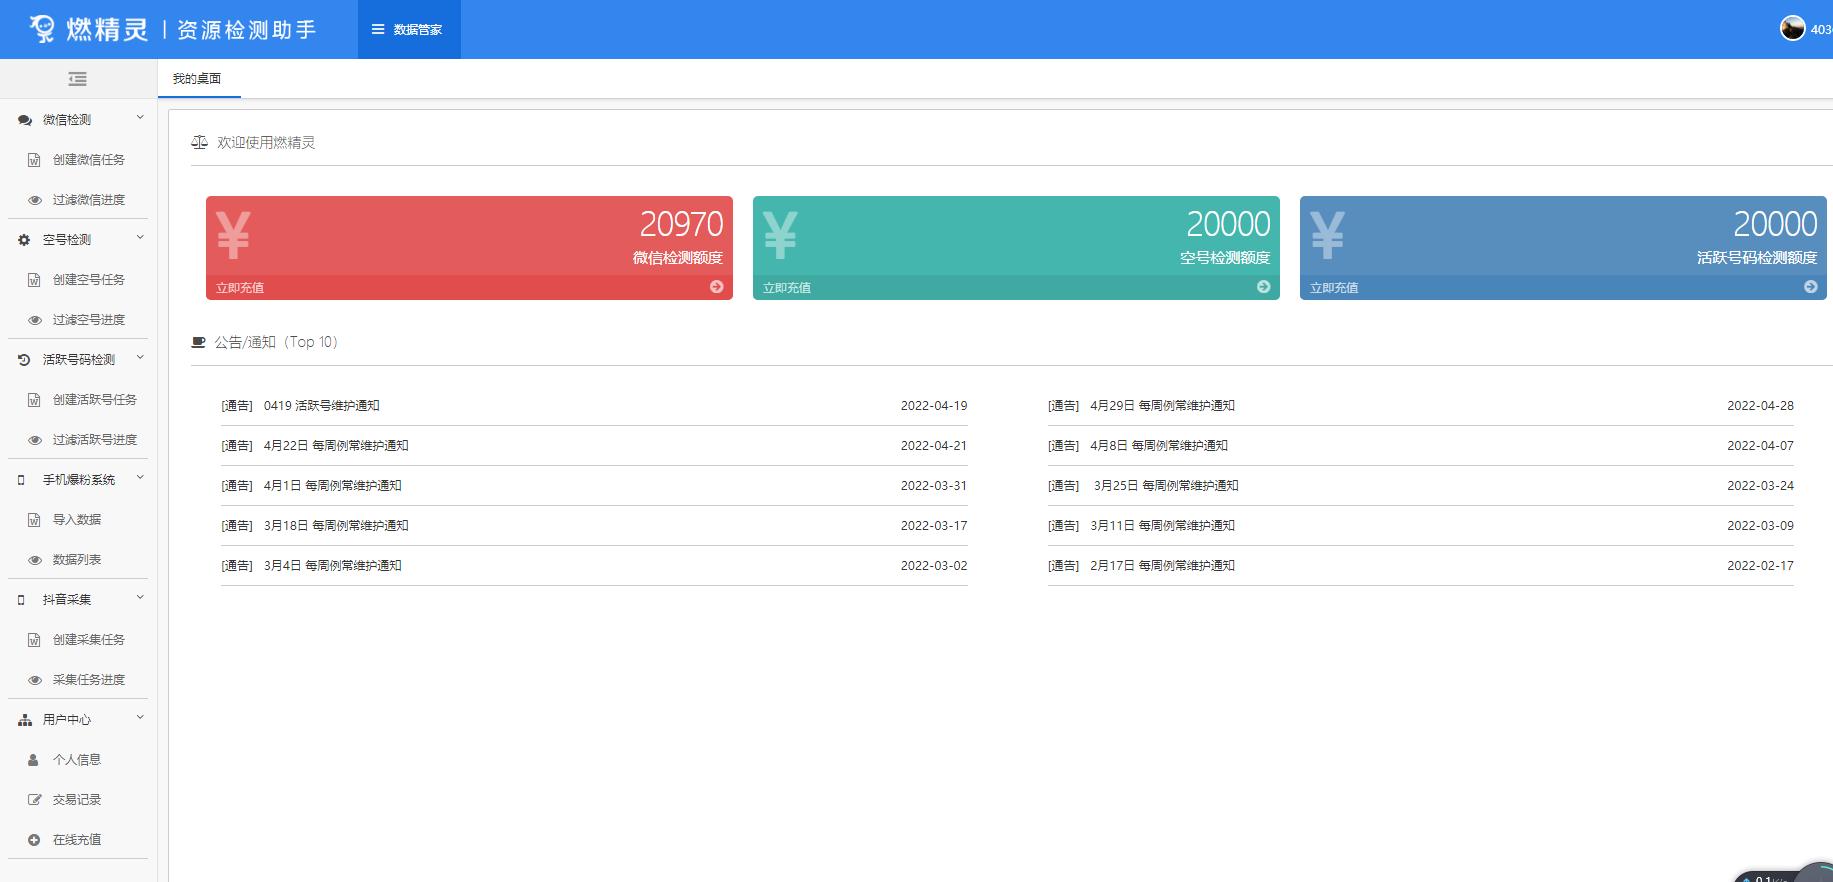Click the user avatar in the header
Screen dimensions: 1833x882
pos(1792,28)
